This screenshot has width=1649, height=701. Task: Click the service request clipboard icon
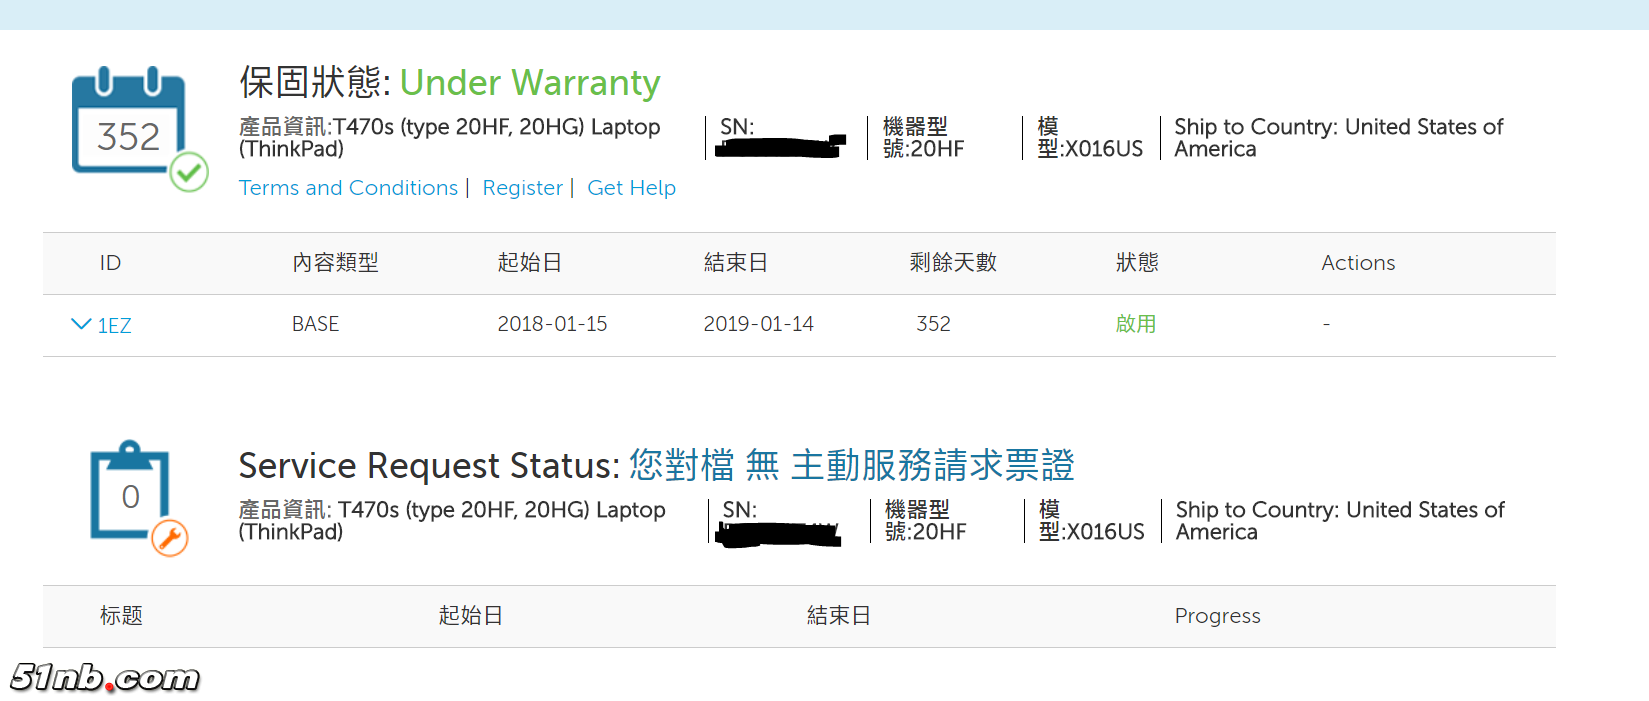pos(129,490)
